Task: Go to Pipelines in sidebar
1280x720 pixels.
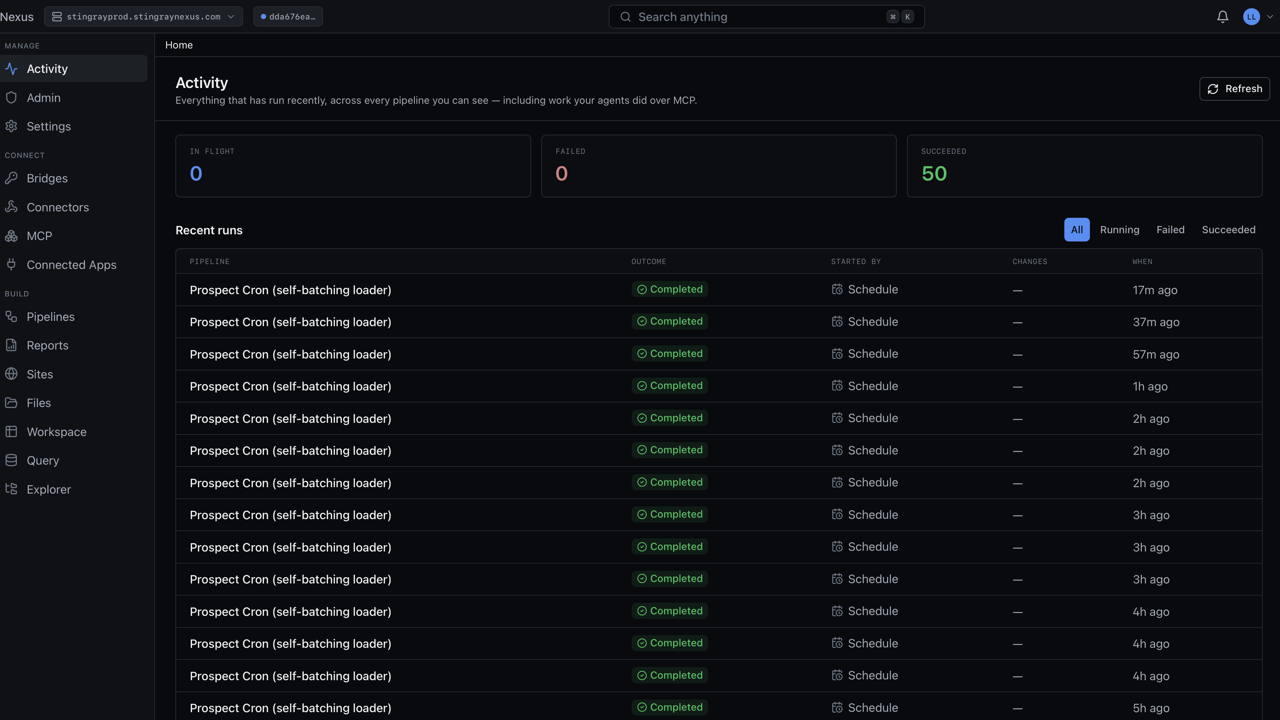Action: (x=74, y=317)
